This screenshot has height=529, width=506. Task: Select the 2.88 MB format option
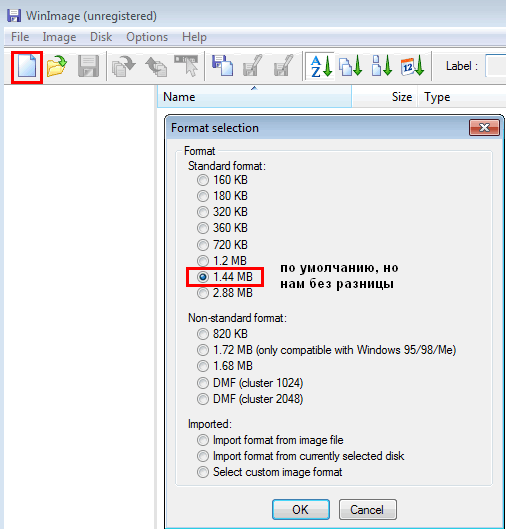point(225,293)
